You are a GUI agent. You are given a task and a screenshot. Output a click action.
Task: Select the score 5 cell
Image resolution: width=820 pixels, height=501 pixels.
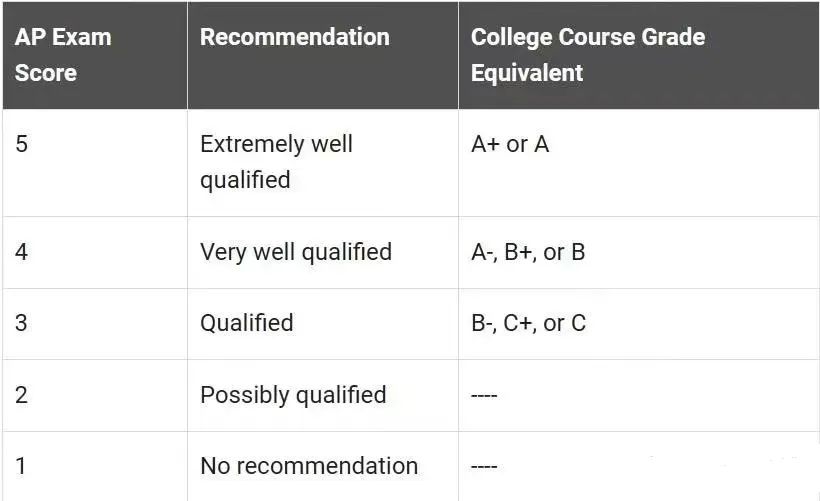click(x=95, y=163)
